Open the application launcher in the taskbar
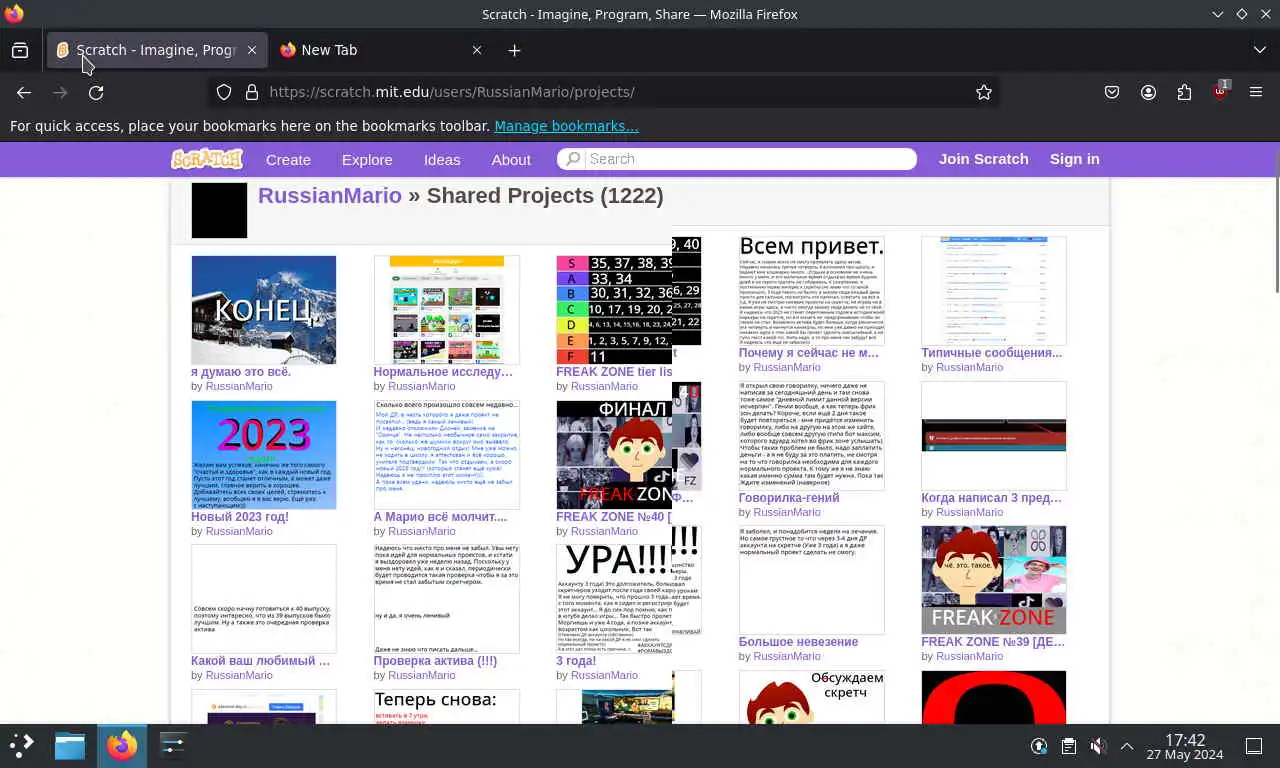This screenshot has height=768, width=1280. (x=22, y=746)
